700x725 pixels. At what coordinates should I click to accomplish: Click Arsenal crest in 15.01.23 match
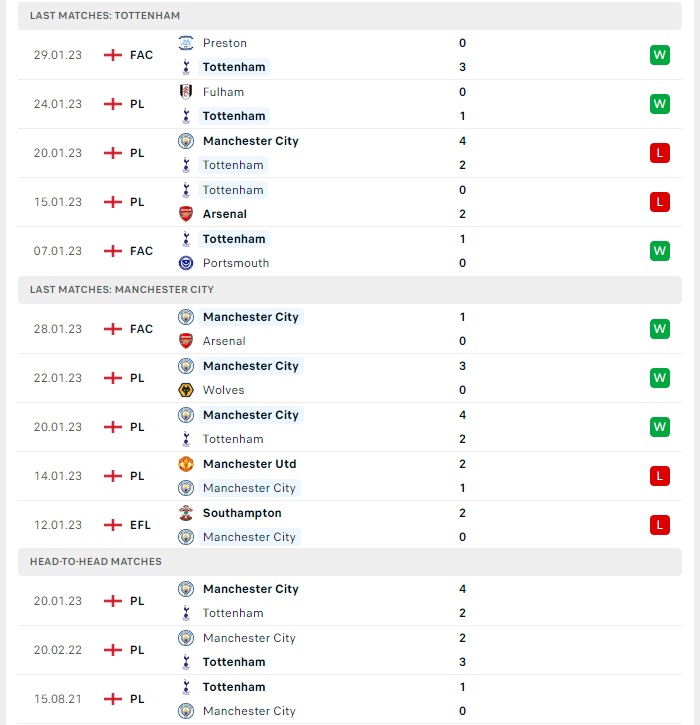[x=186, y=214]
